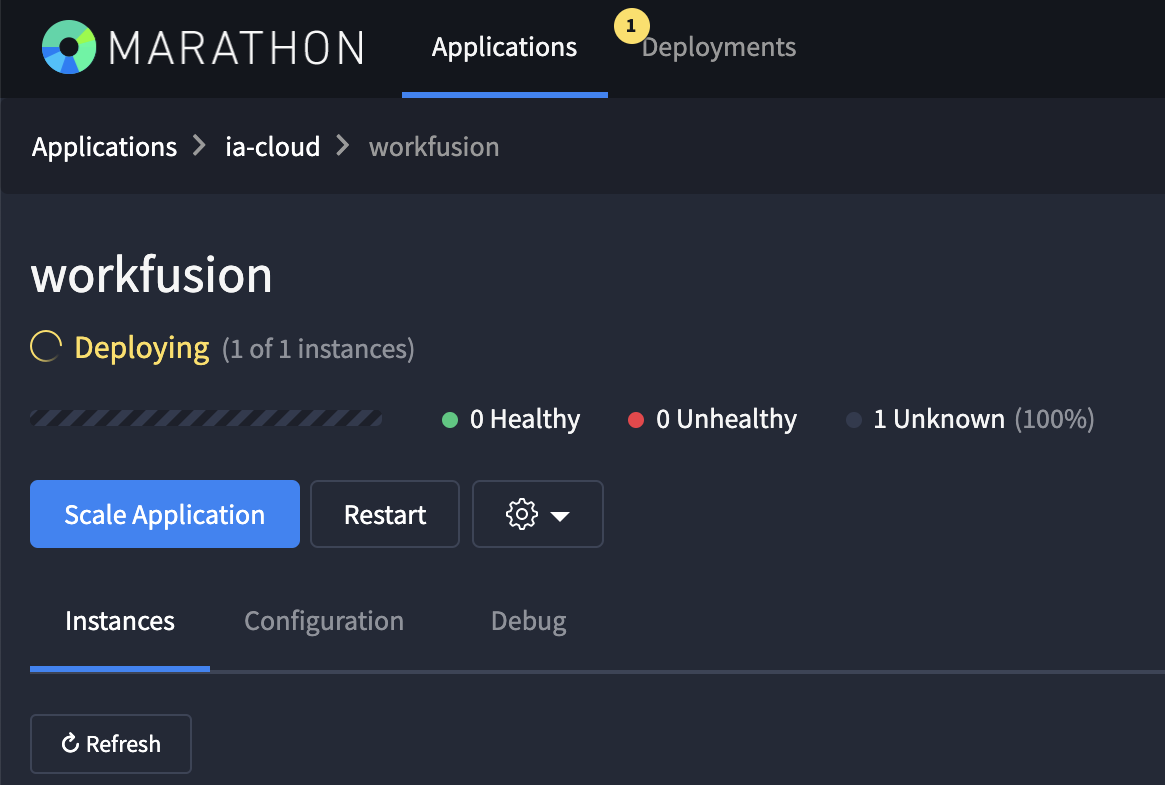
Task: Click the red Unhealthy status dot
Action: (636, 420)
